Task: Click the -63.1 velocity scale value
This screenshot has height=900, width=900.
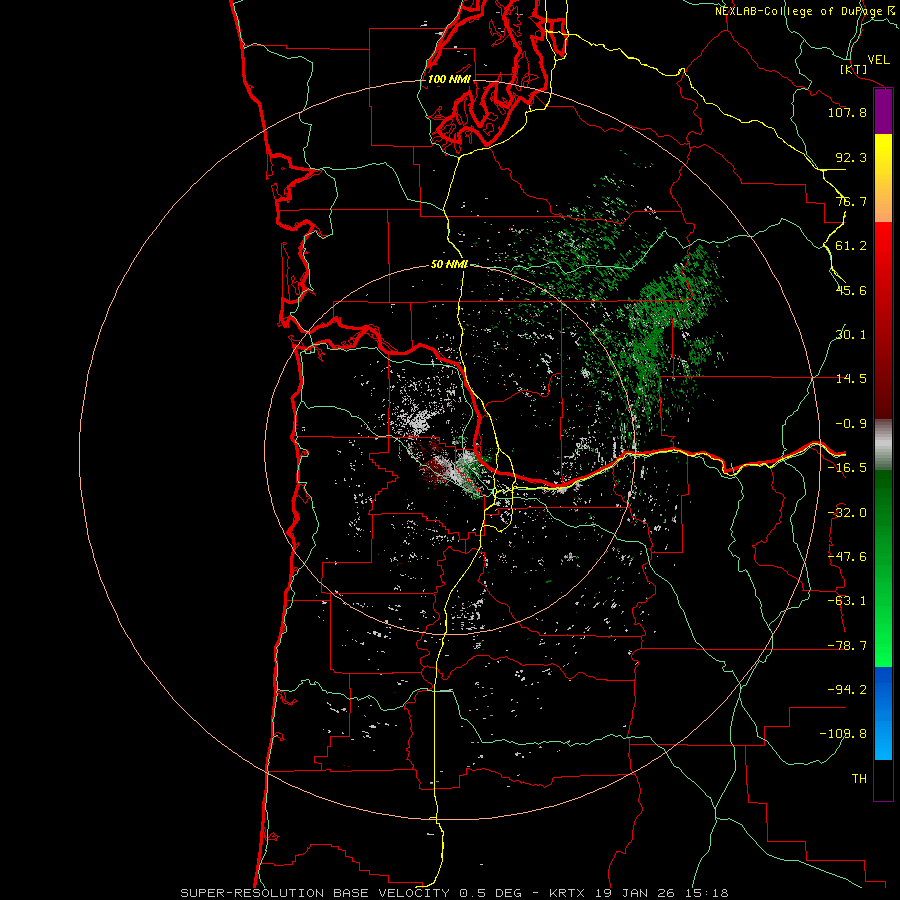Action: 847,601
